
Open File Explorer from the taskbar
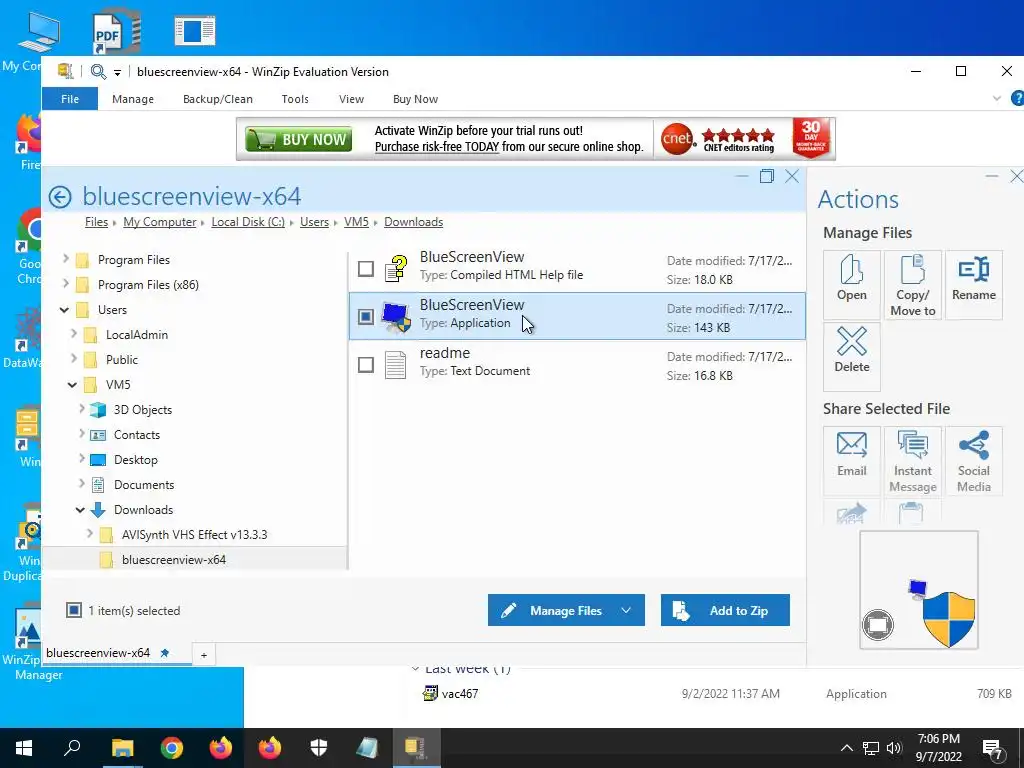coord(122,748)
